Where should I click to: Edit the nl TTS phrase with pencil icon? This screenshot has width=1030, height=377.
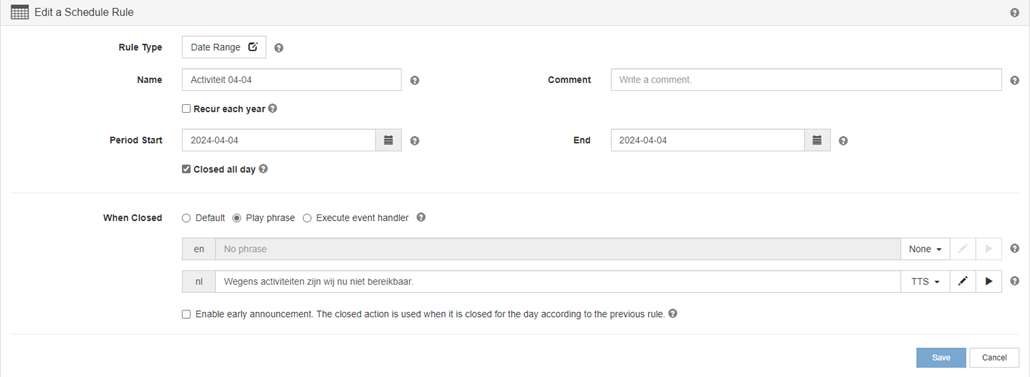click(962, 281)
